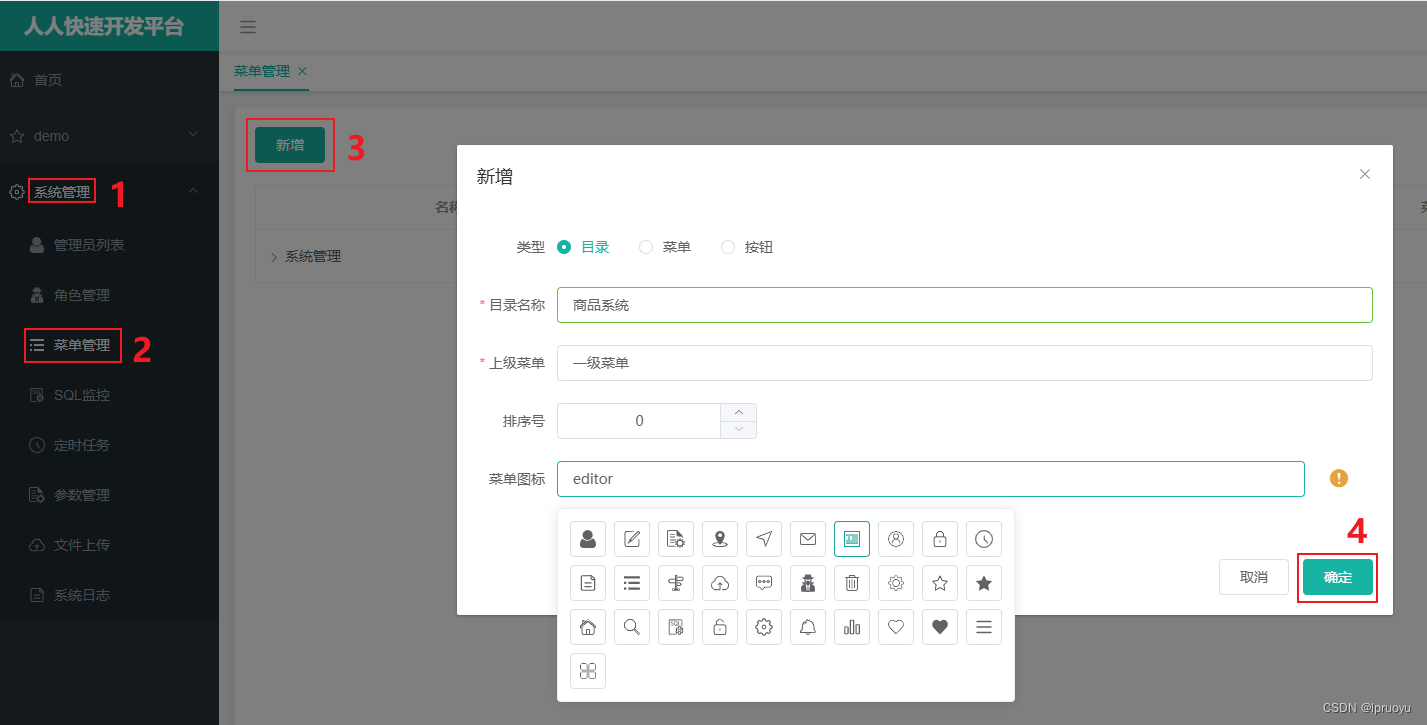
Task: Open 首页 in the sidebar
Action: click(109, 80)
